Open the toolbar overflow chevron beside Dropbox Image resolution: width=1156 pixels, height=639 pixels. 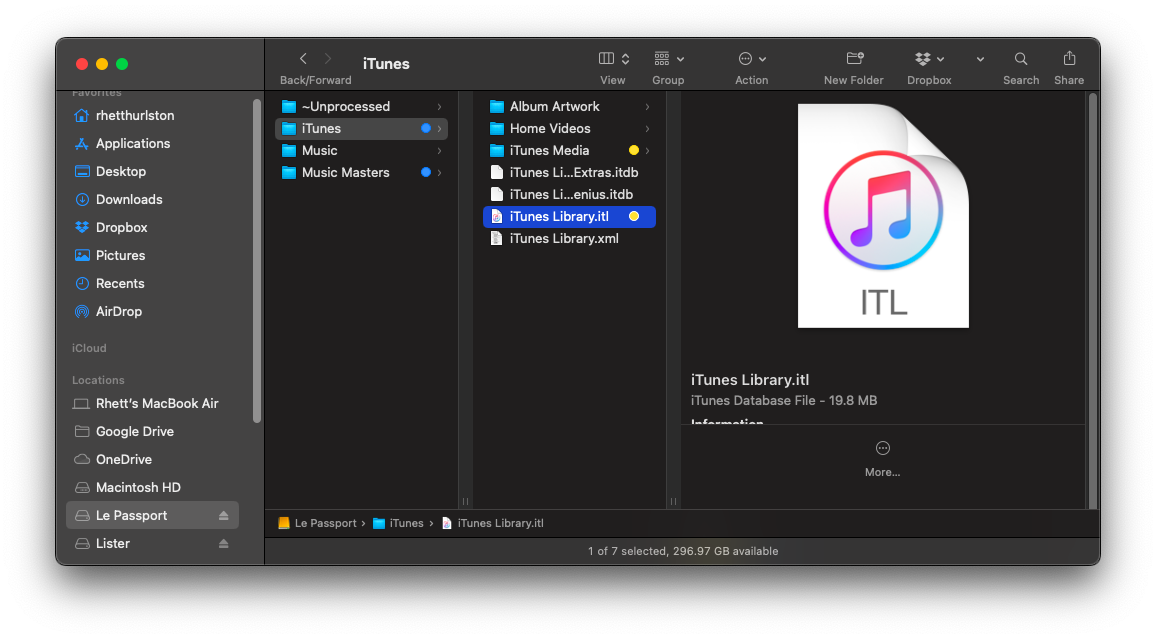[x=980, y=59]
